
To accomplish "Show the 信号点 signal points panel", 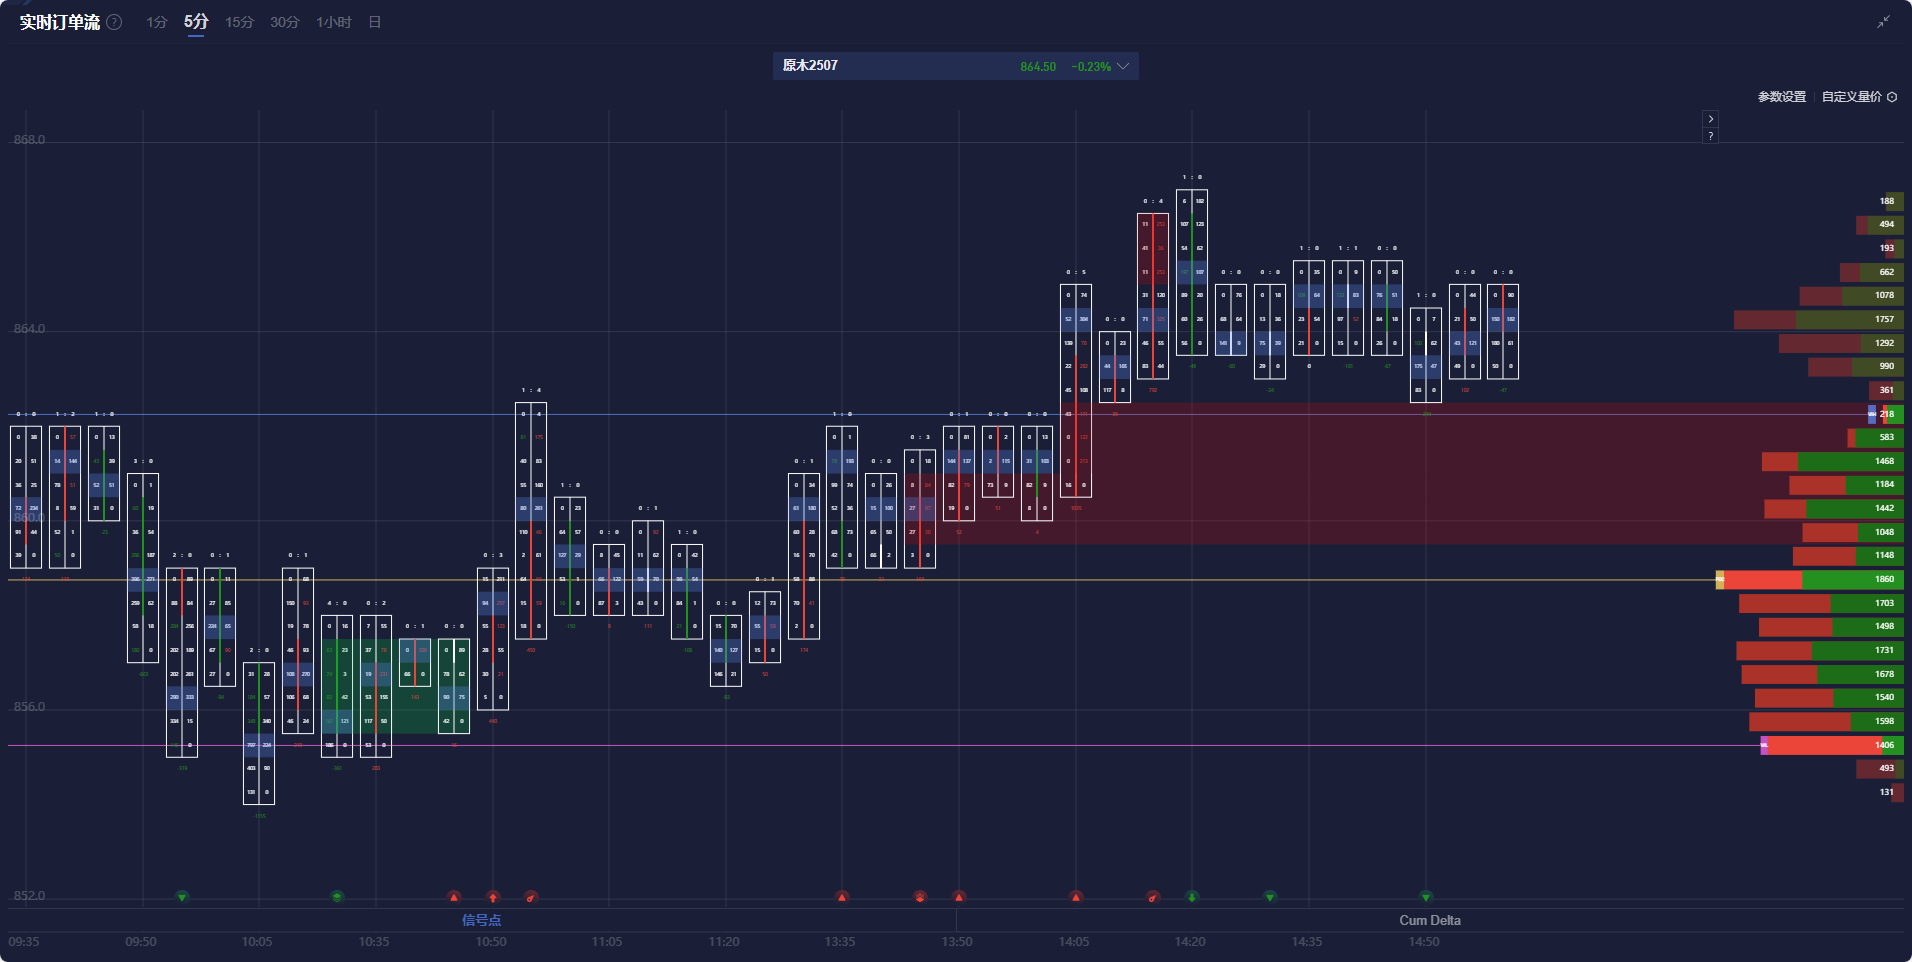I will coord(481,920).
